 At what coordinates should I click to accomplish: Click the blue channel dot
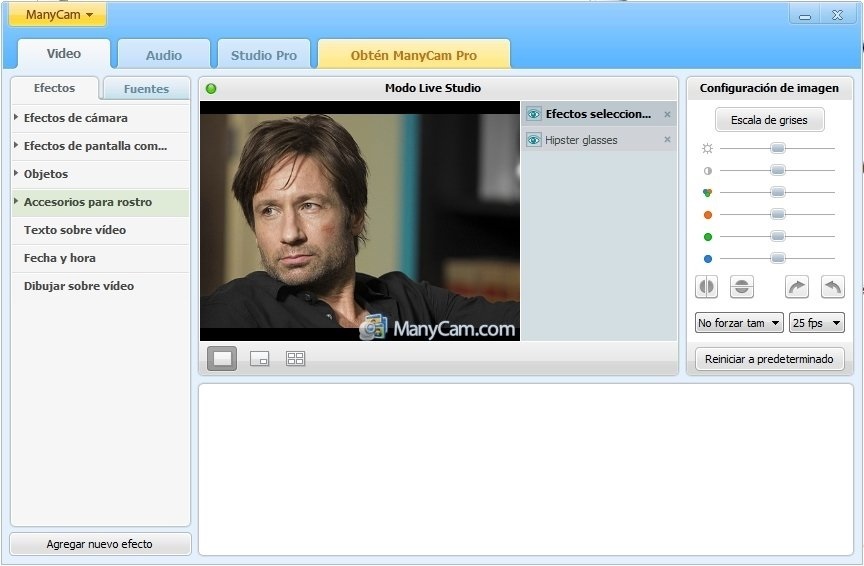click(708, 258)
